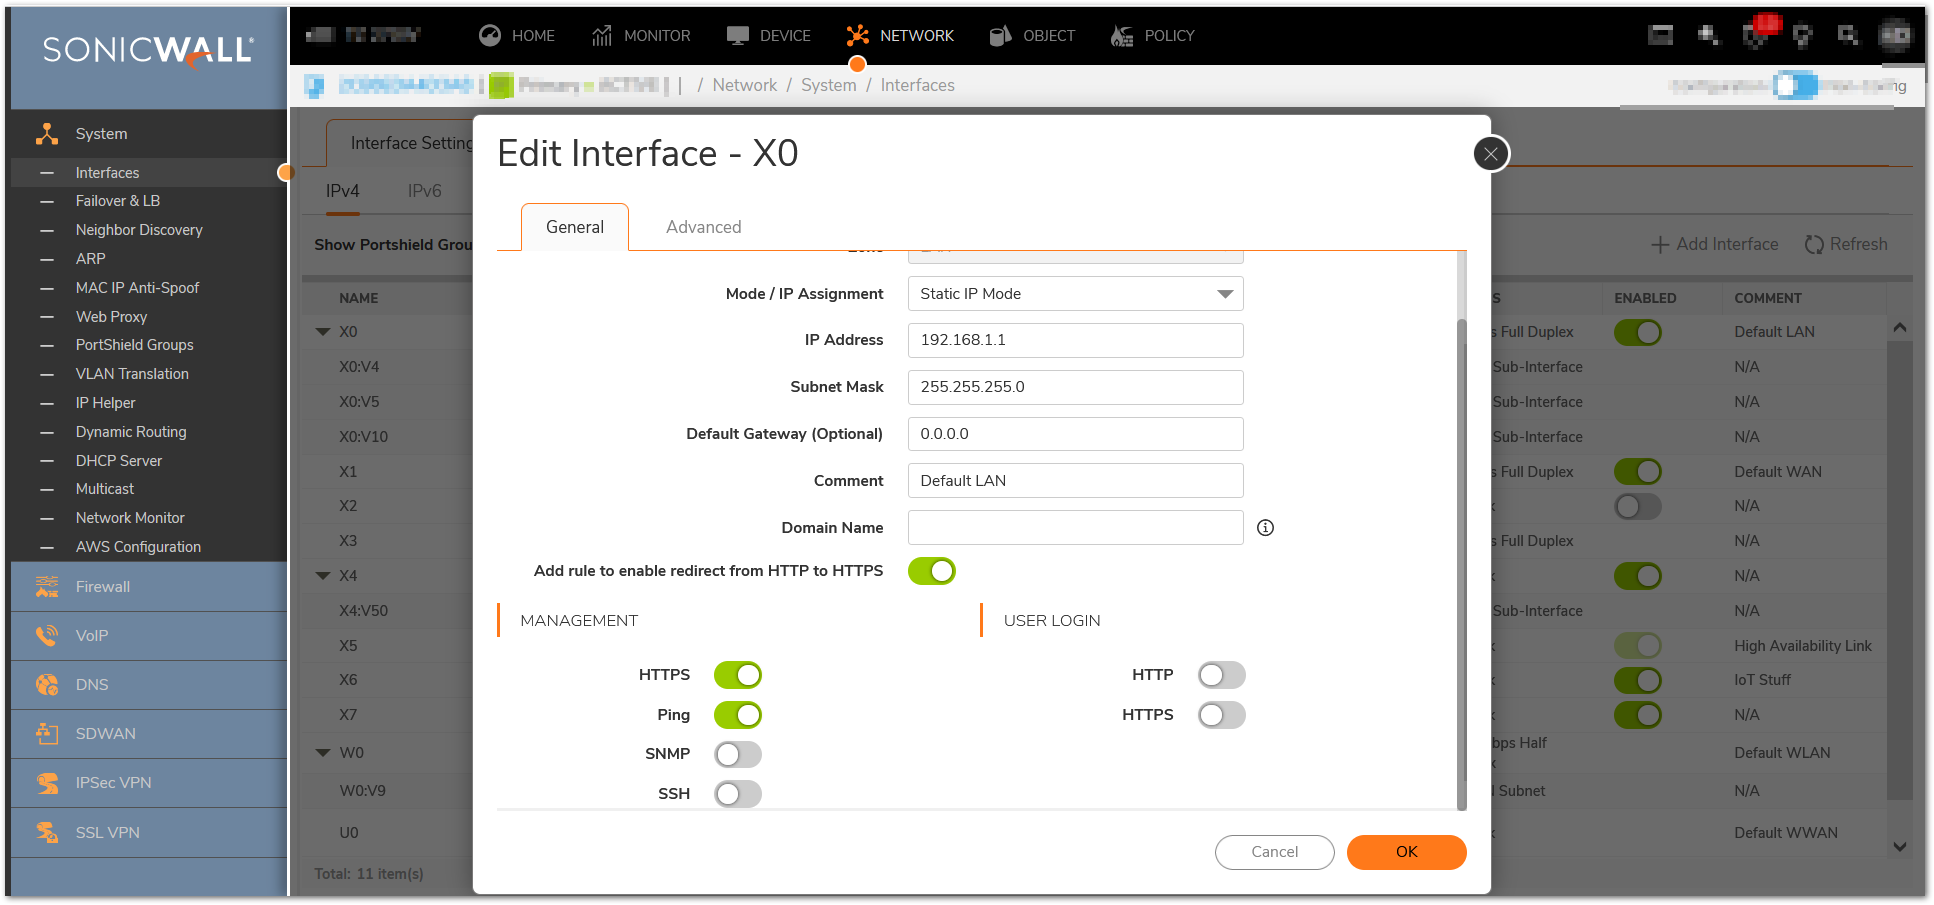Click the dialog vertical scrollbar

(x=1462, y=563)
